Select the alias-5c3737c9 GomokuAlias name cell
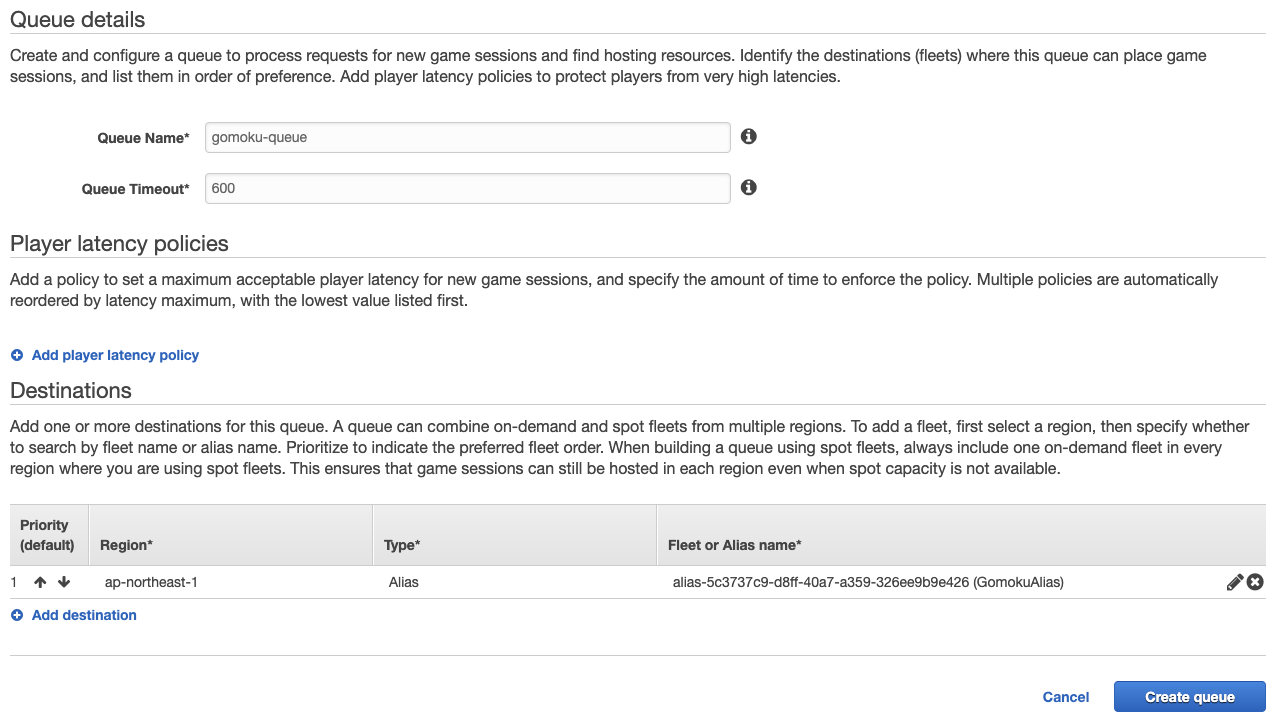Screen dimensions: 1276x719 coord(868,582)
